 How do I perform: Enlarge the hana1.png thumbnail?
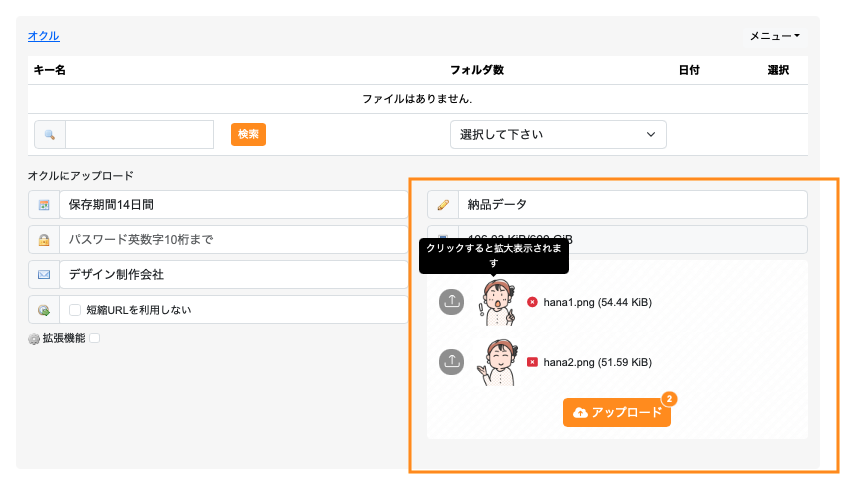[x=497, y=302]
